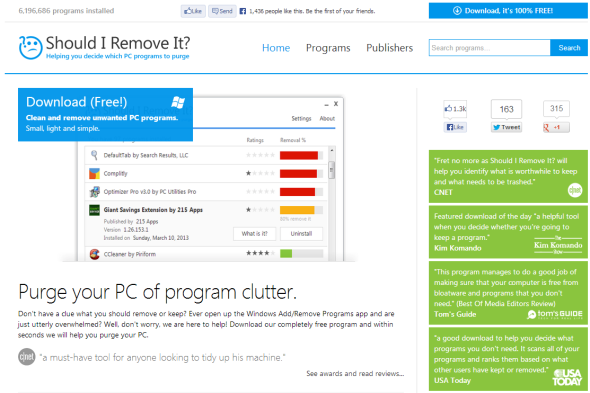Click the Ratings column header
The height and width of the screenshot is (393, 590).
(255, 140)
